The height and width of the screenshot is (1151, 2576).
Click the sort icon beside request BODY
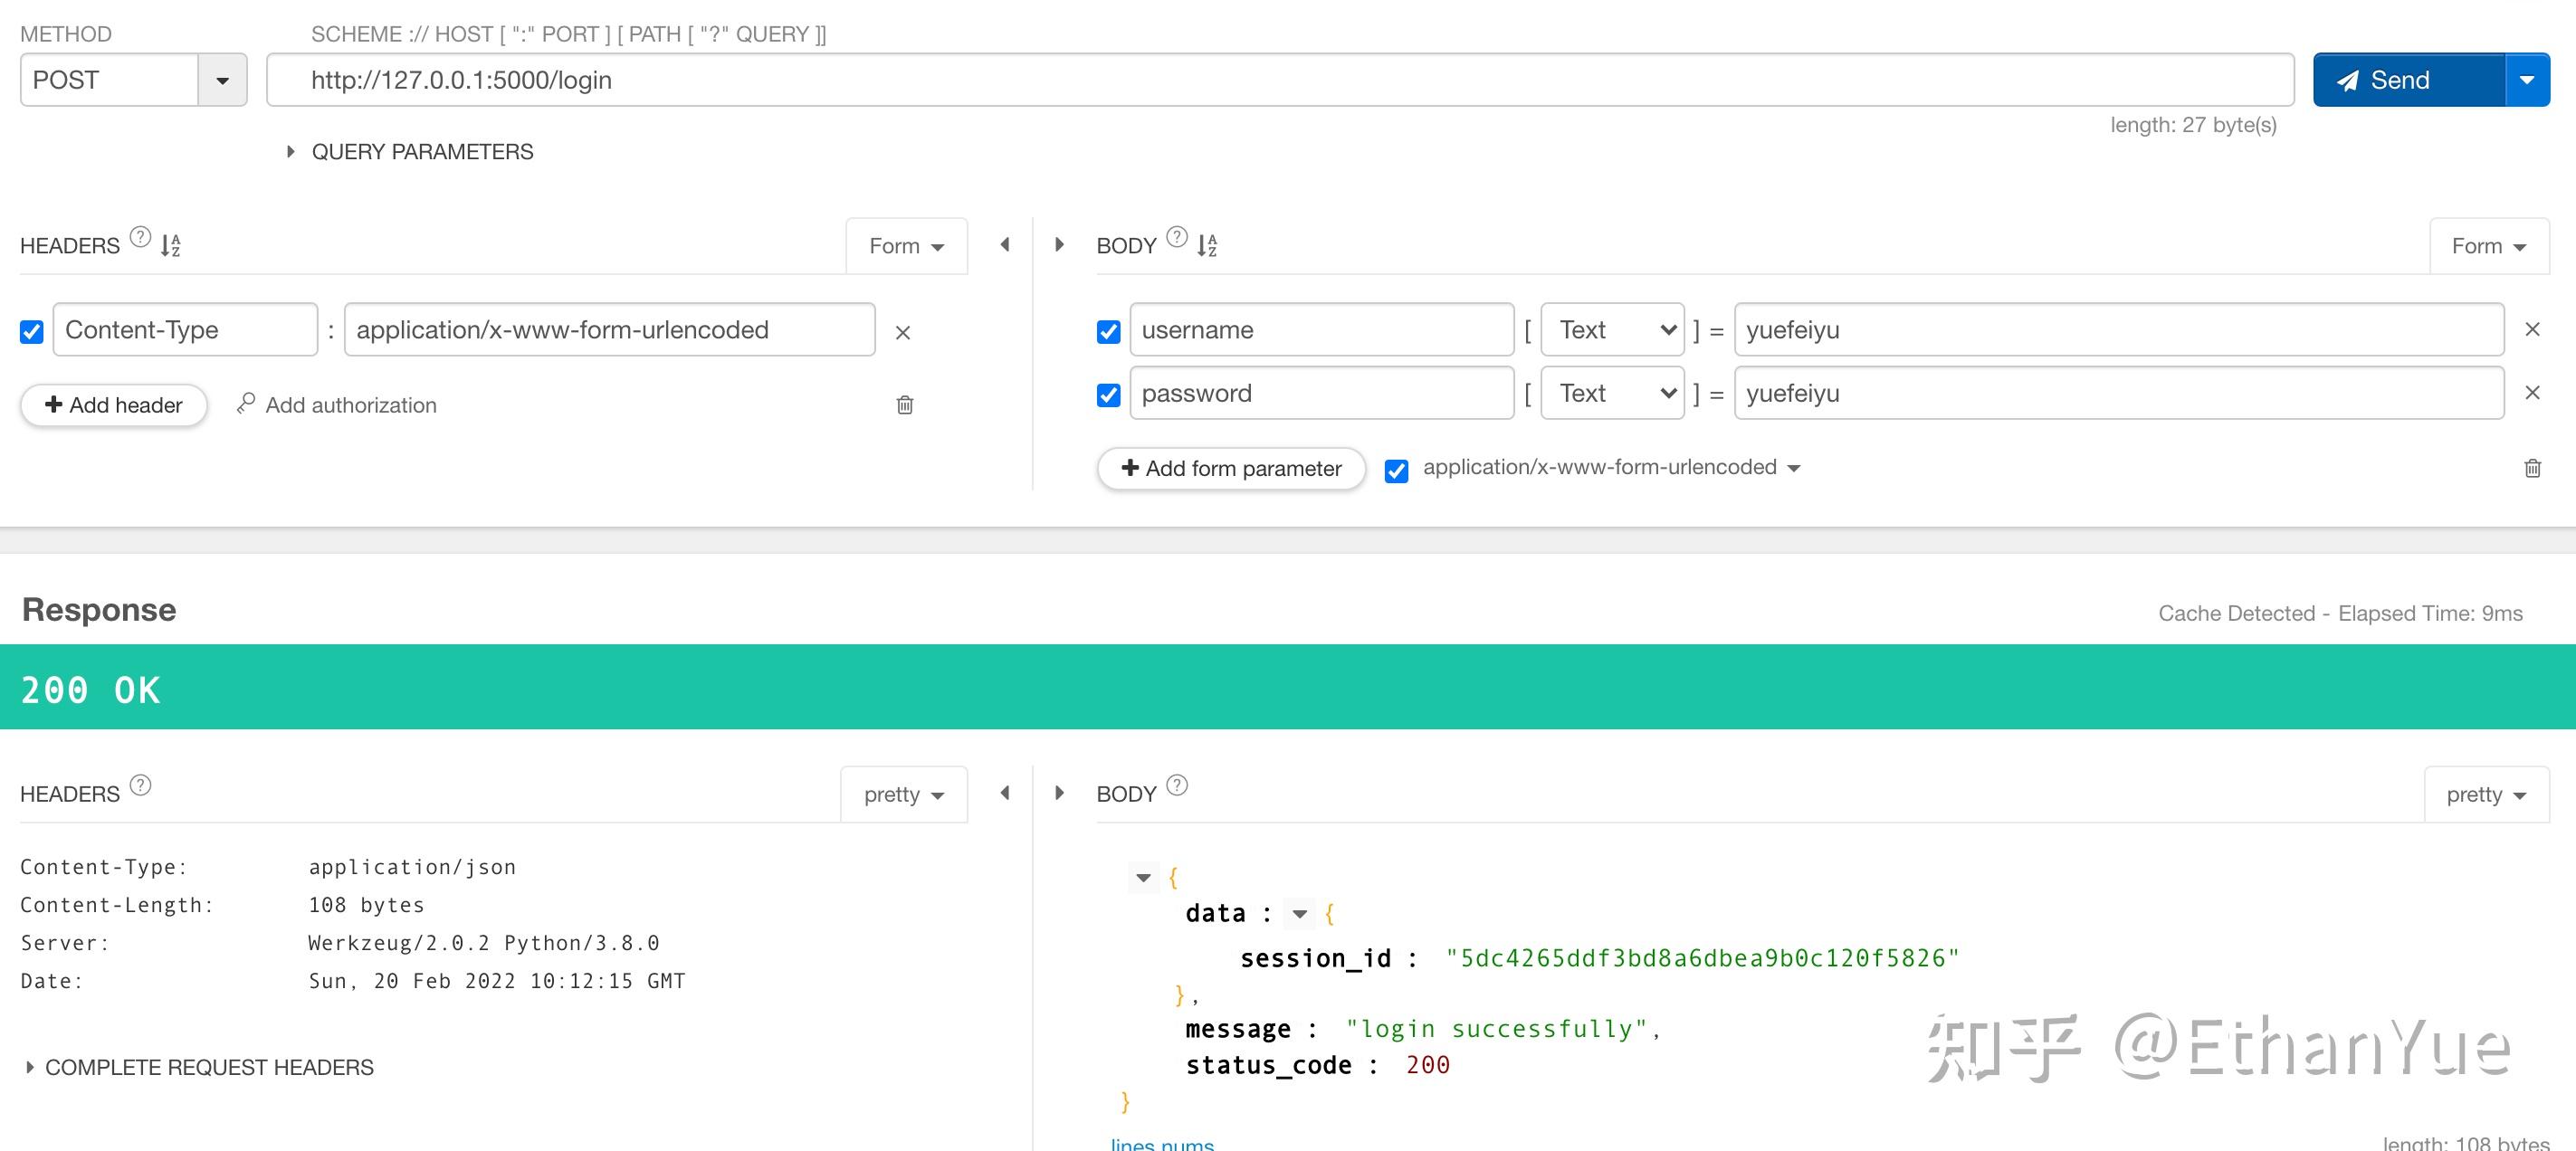coord(1207,245)
